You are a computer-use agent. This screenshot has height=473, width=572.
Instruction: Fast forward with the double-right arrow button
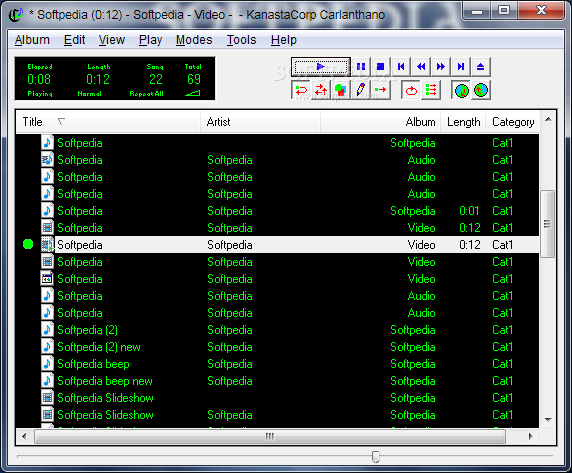pyautogui.click(x=441, y=67)
